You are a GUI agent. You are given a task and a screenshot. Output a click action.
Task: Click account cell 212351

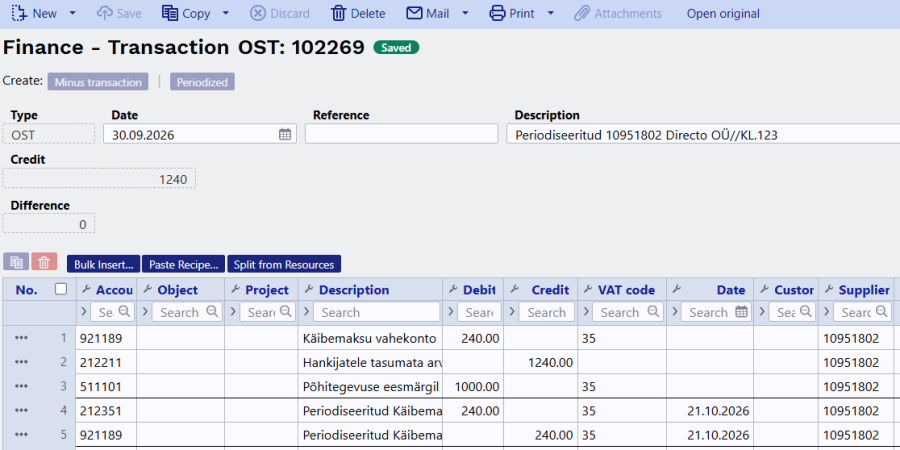[x=106, y=410]
